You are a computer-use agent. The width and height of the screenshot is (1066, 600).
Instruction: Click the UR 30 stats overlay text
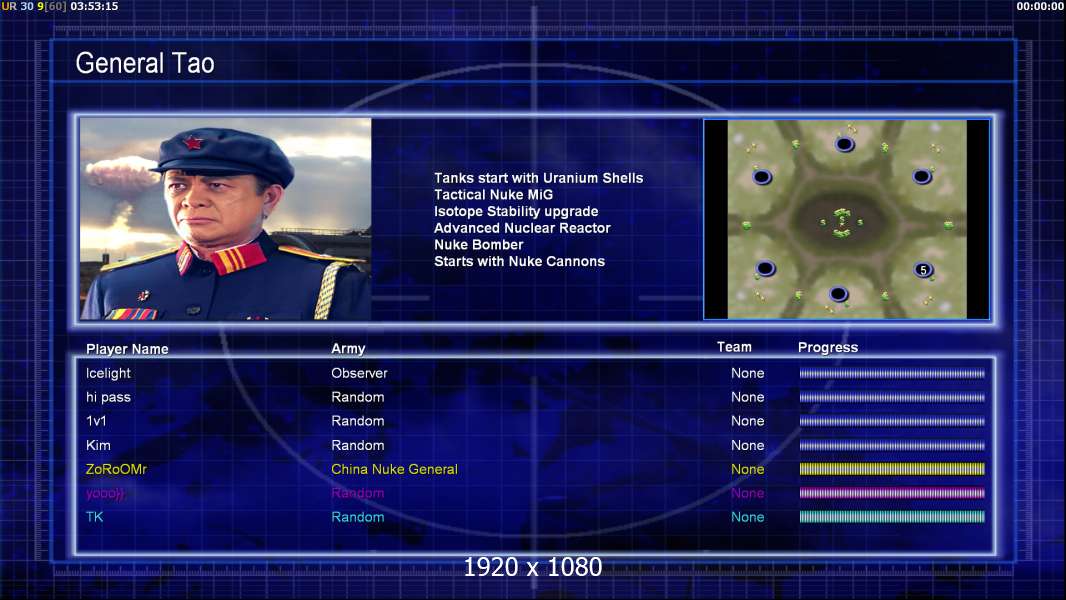17,6
